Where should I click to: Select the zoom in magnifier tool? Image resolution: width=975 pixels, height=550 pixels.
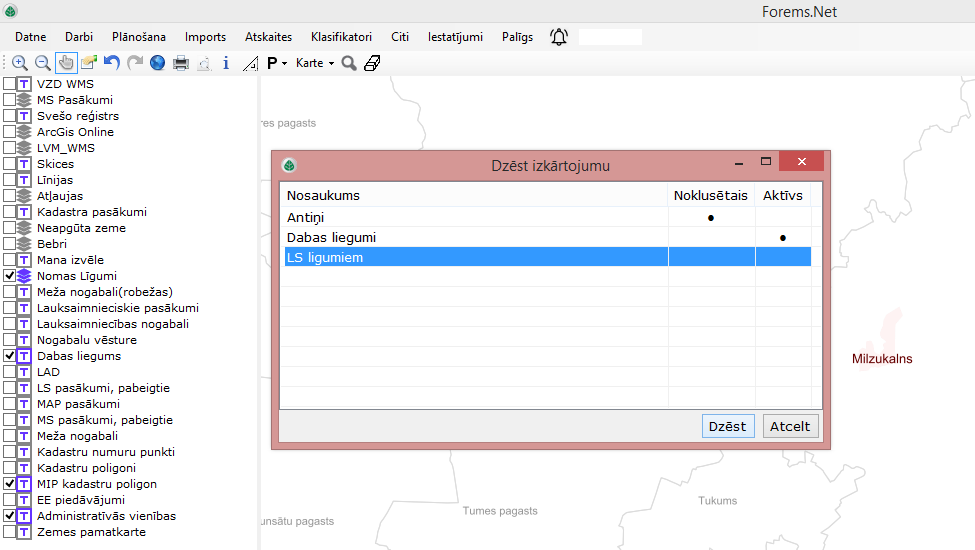(x=19, y=63)
